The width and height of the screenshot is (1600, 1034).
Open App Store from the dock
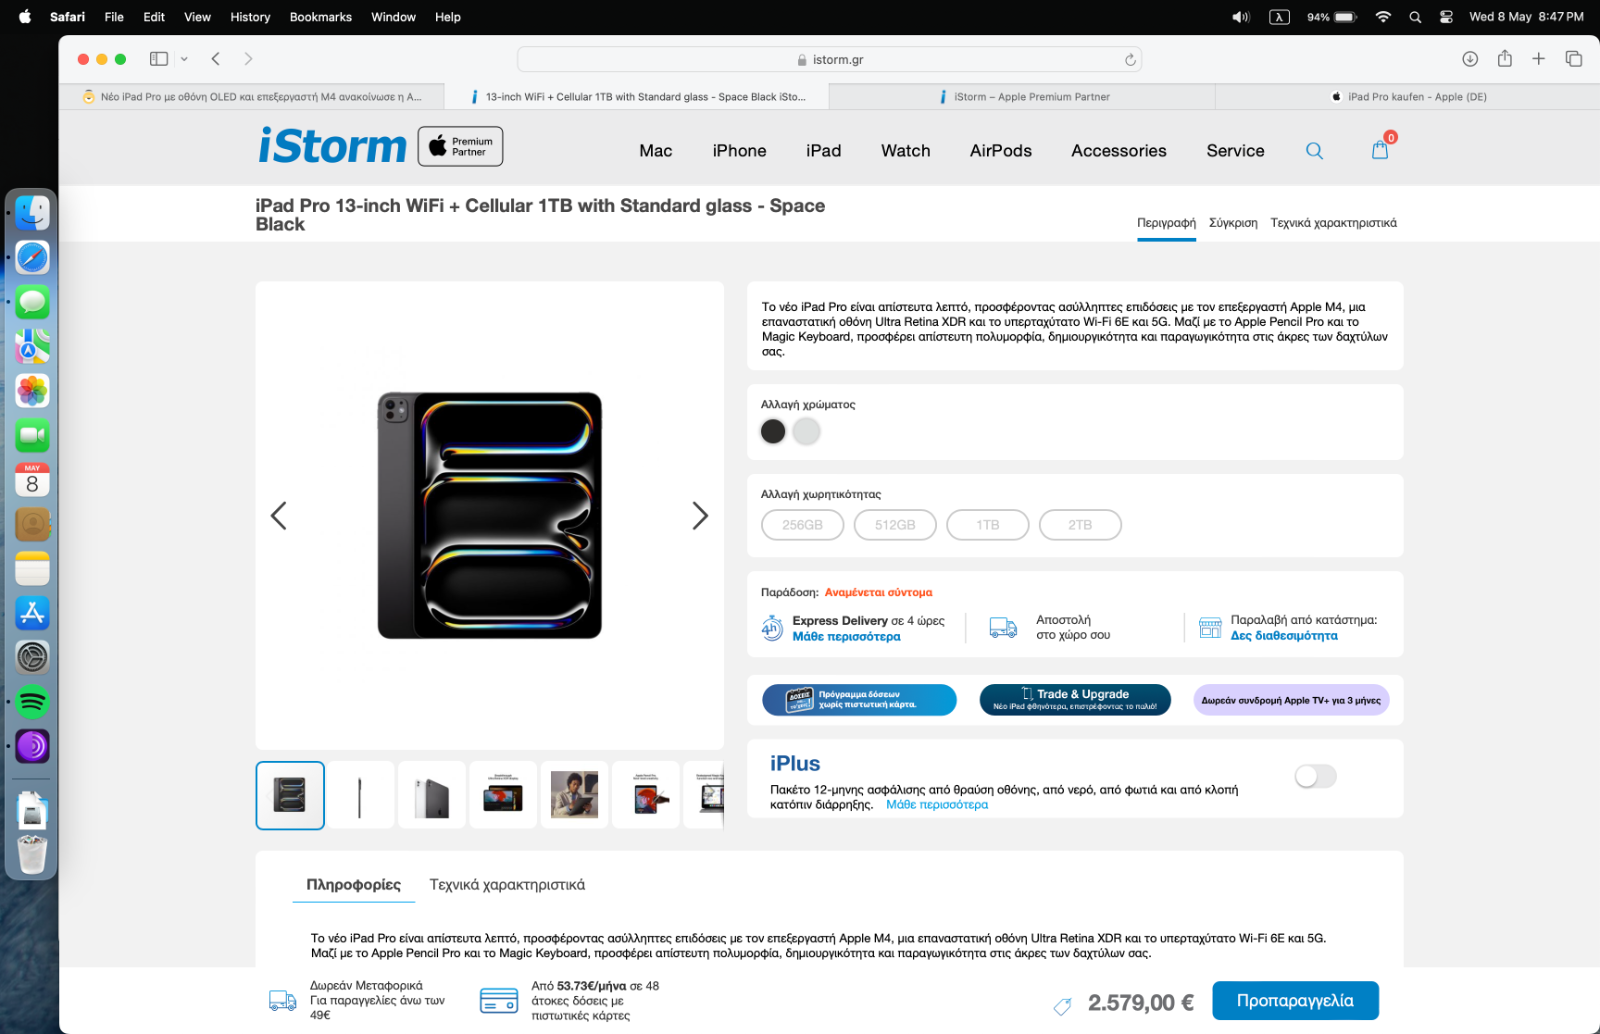point(32,613)
